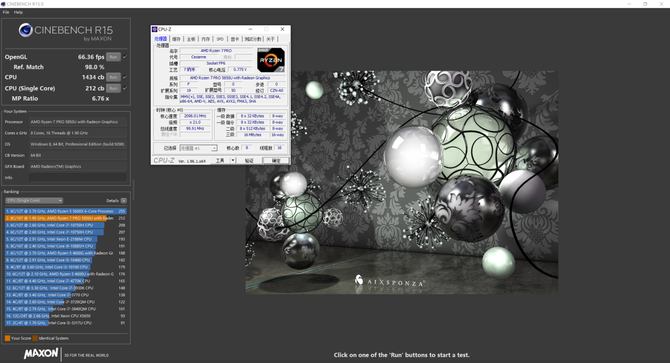This screenshot has height=363, width=670.
Task: Toggle the OpenGL test checkbox
Action: (x=125, y=57)
